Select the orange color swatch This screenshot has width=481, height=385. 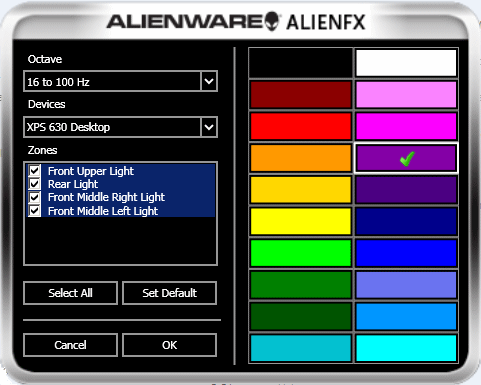tap(301, 158)
